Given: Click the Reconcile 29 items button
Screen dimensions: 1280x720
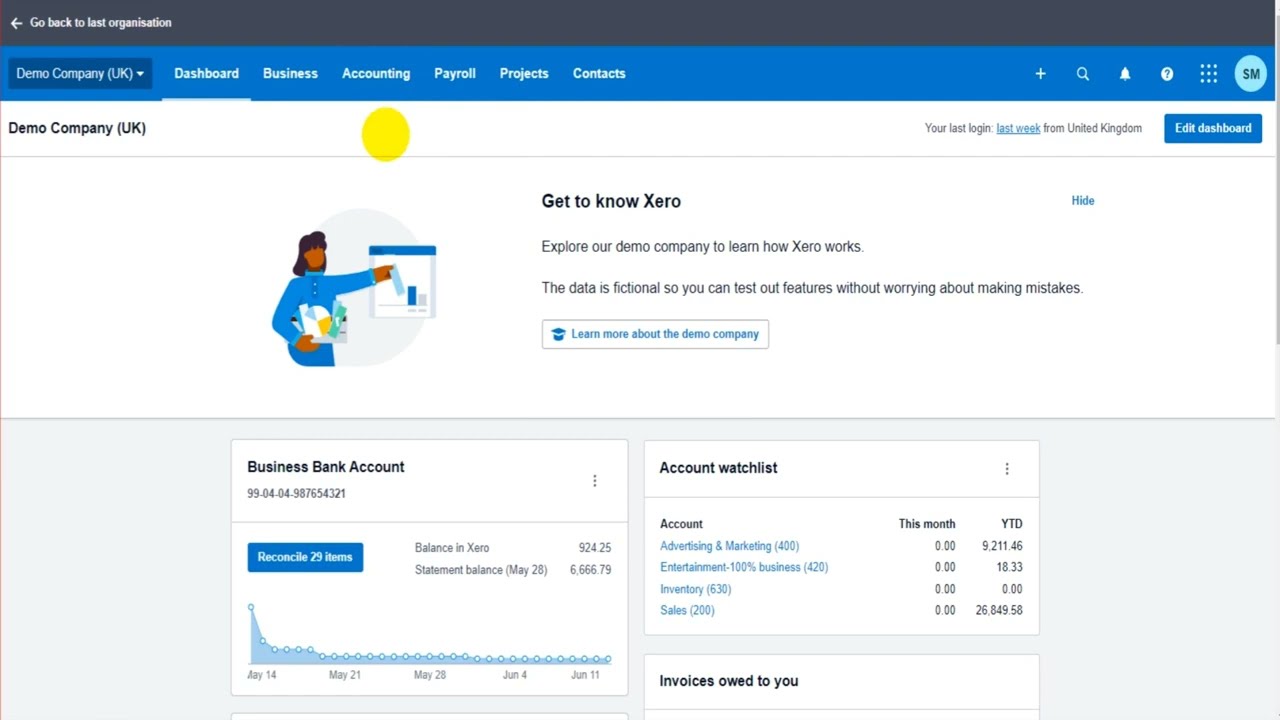Looking at the screenshot, I should 305,557.
